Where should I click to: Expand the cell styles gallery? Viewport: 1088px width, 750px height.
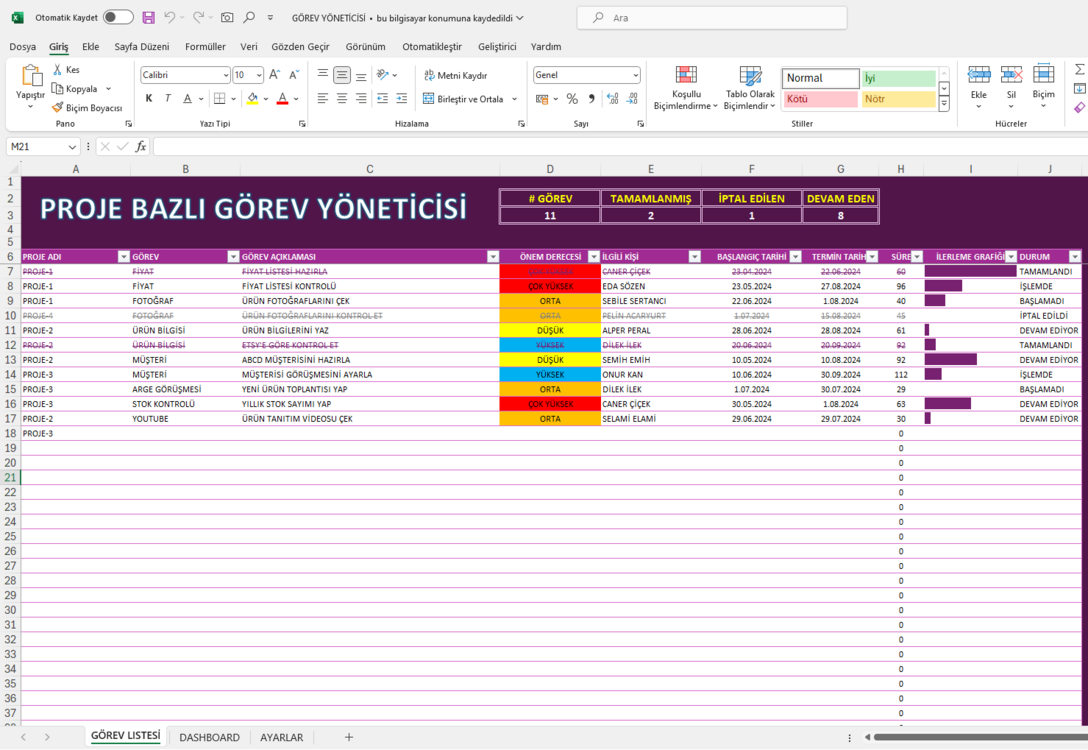pyautogui.click(x=944, y=104)
